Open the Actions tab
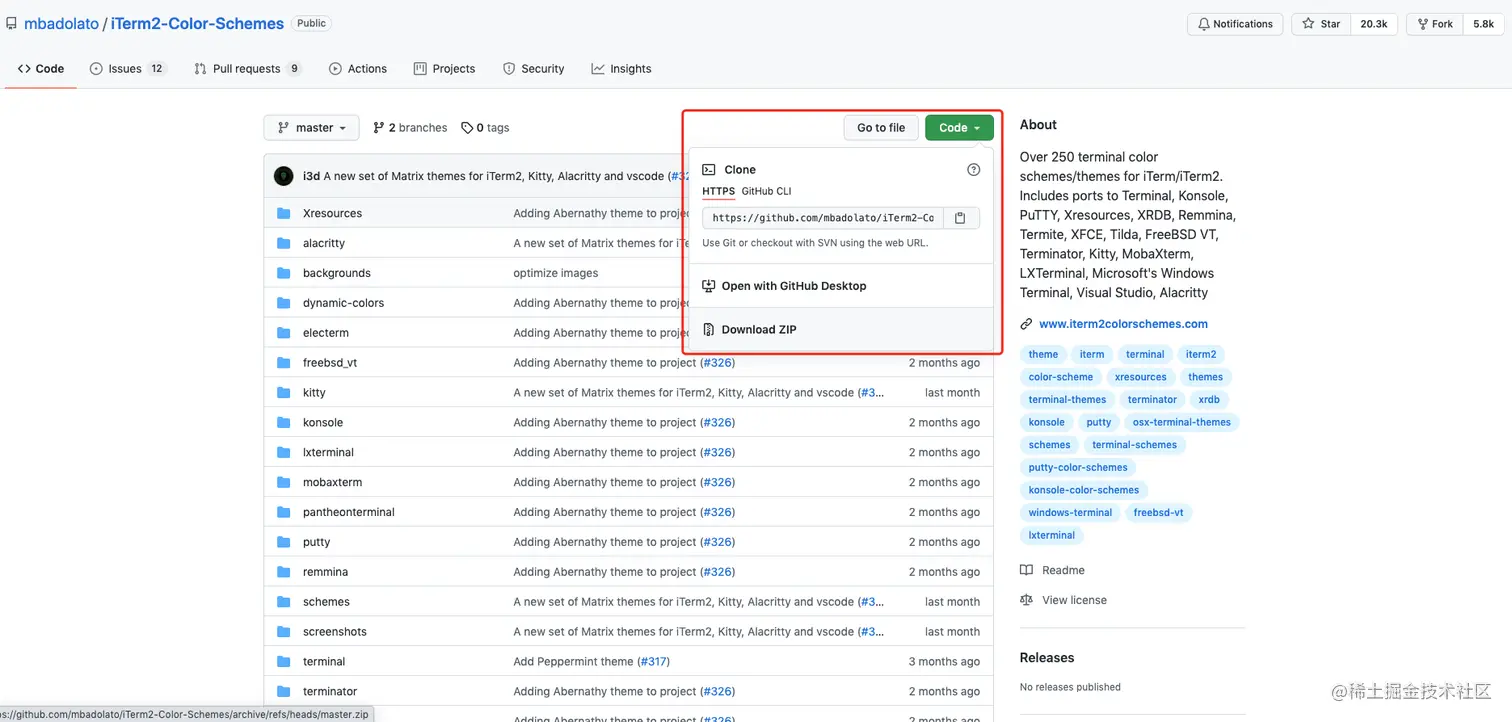 coord(358,69)
